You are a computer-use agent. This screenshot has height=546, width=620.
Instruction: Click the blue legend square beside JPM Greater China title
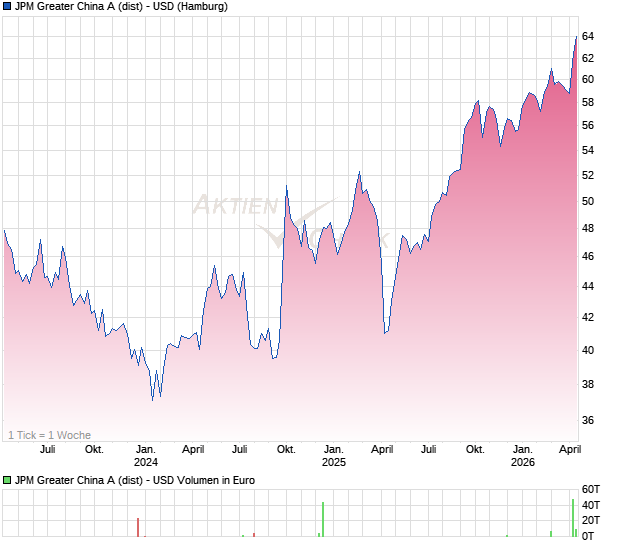click(x=7, y=6)
